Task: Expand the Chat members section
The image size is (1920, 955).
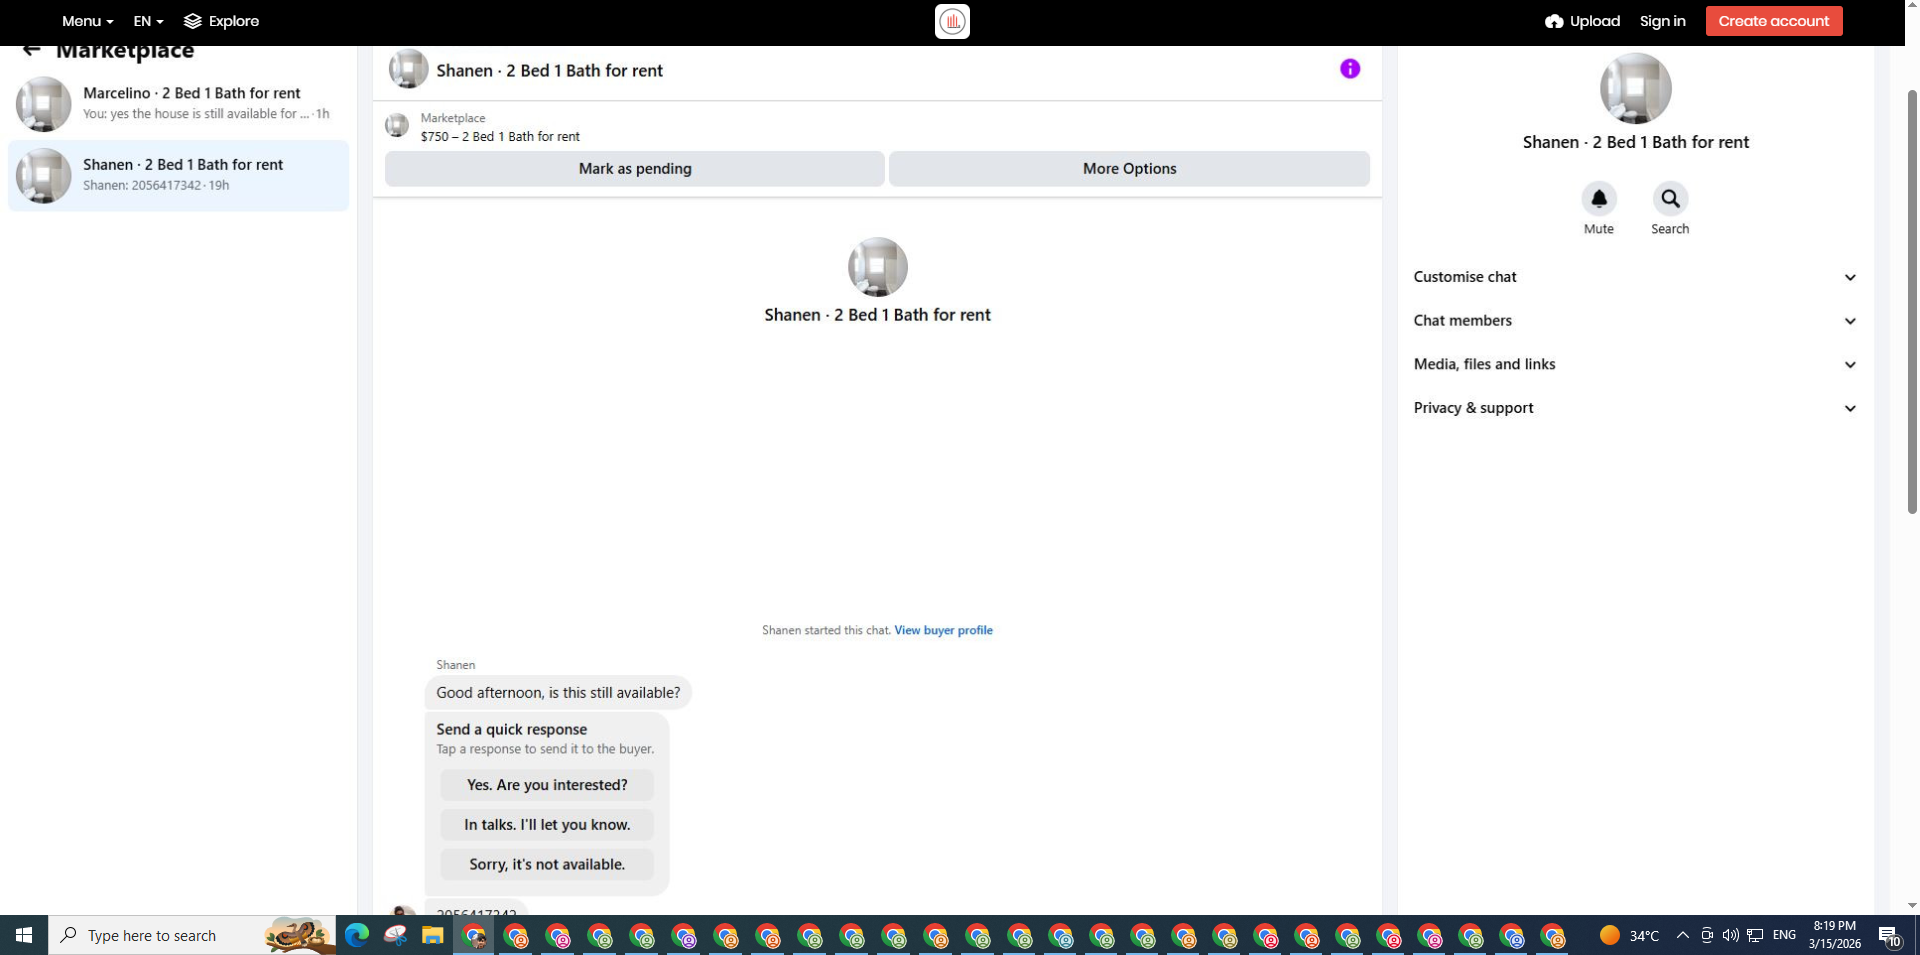Action: coord(1636,321)
